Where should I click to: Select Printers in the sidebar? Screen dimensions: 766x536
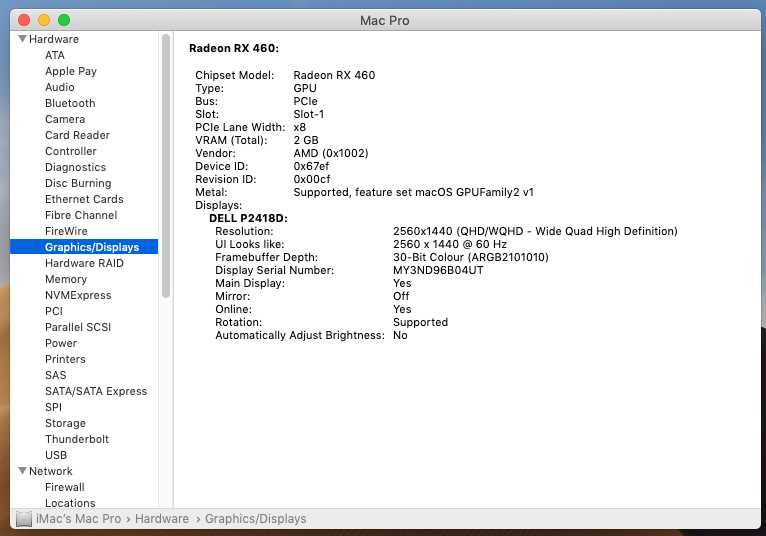click(x=65, y=359)
